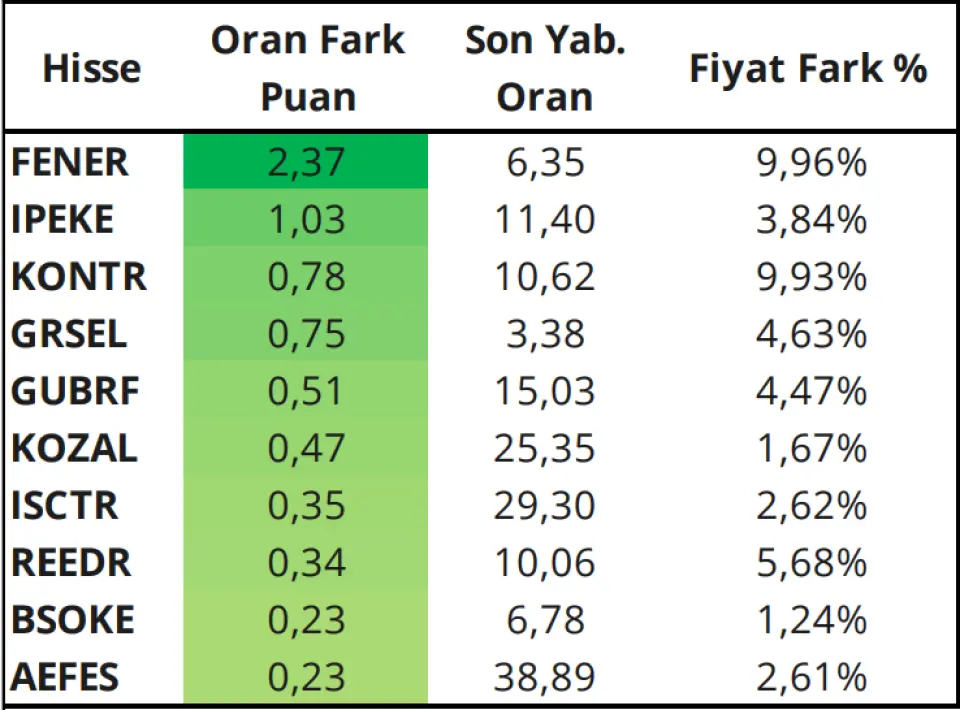
Task: Click the 9,96% price difference value
Action: pyautogui.click(x=811, y=163)
